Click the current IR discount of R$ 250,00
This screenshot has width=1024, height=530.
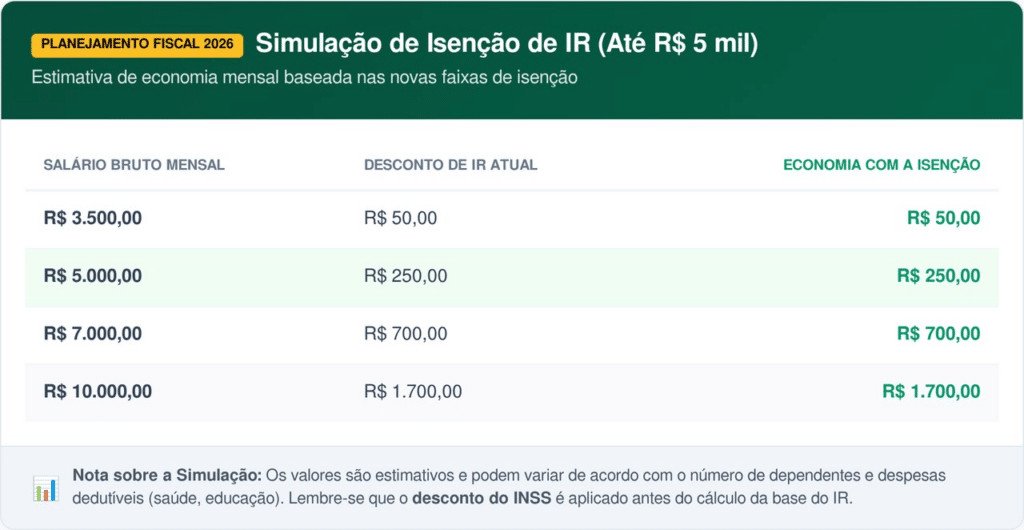pyautogui.click(x=405, y=276)
